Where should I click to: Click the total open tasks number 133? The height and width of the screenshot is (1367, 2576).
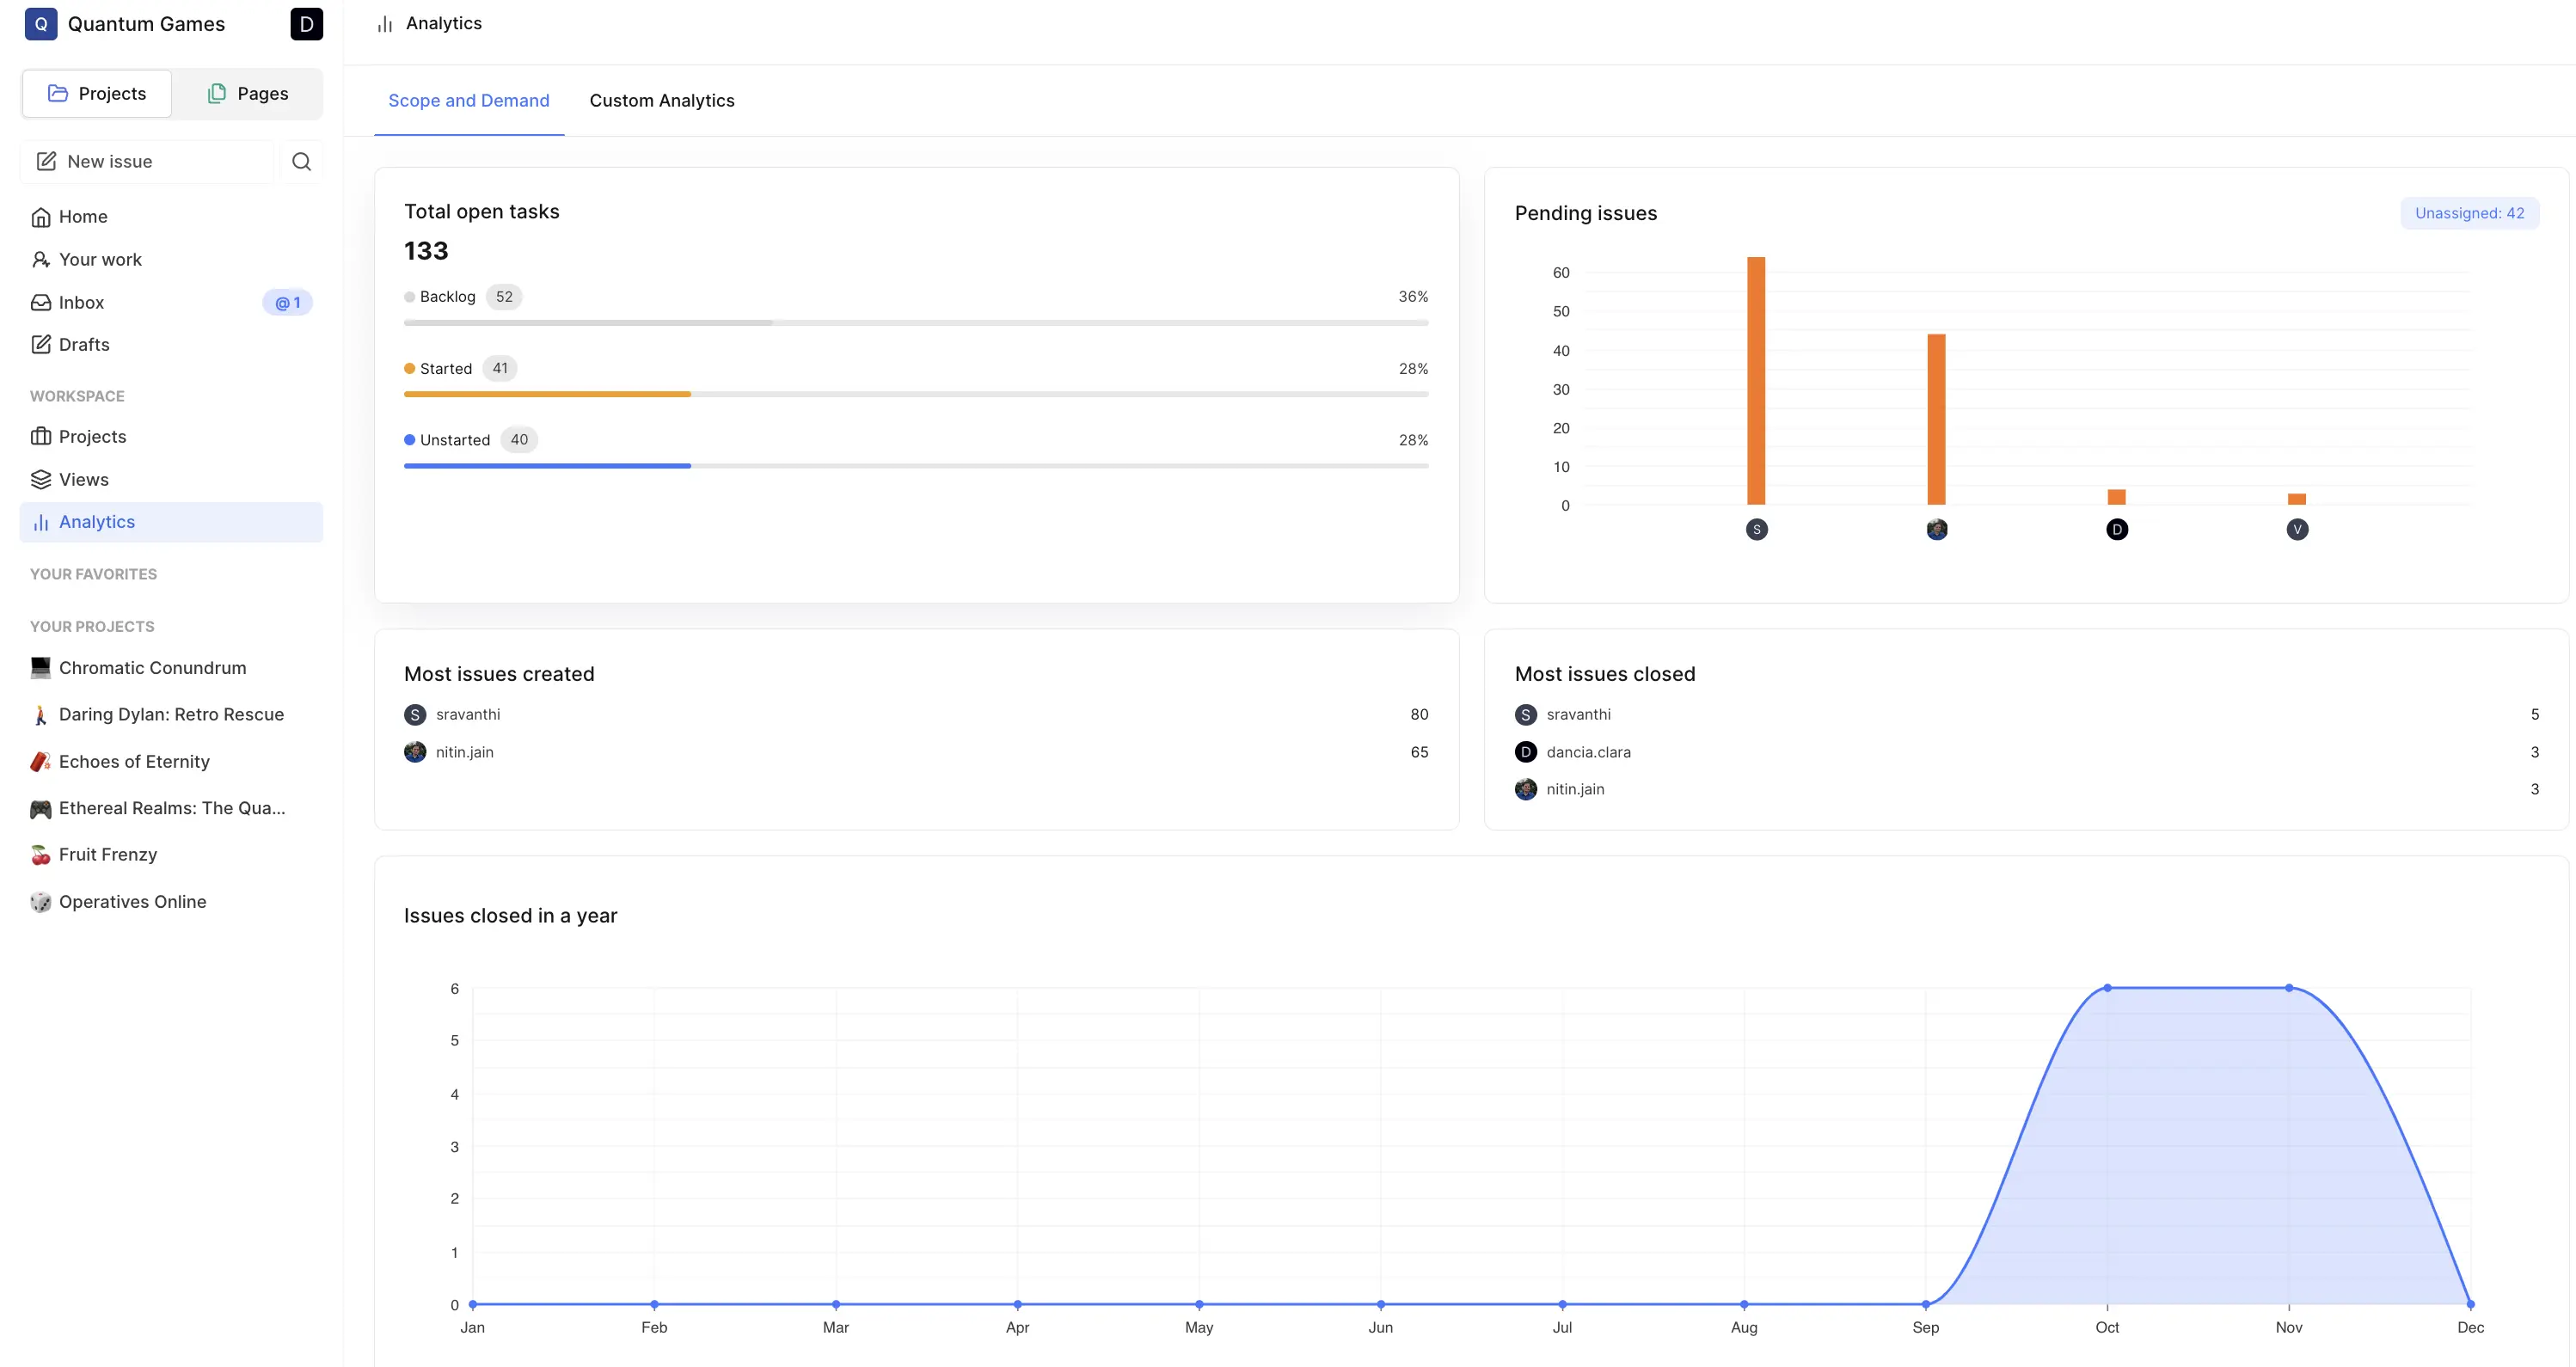point(426,251)
